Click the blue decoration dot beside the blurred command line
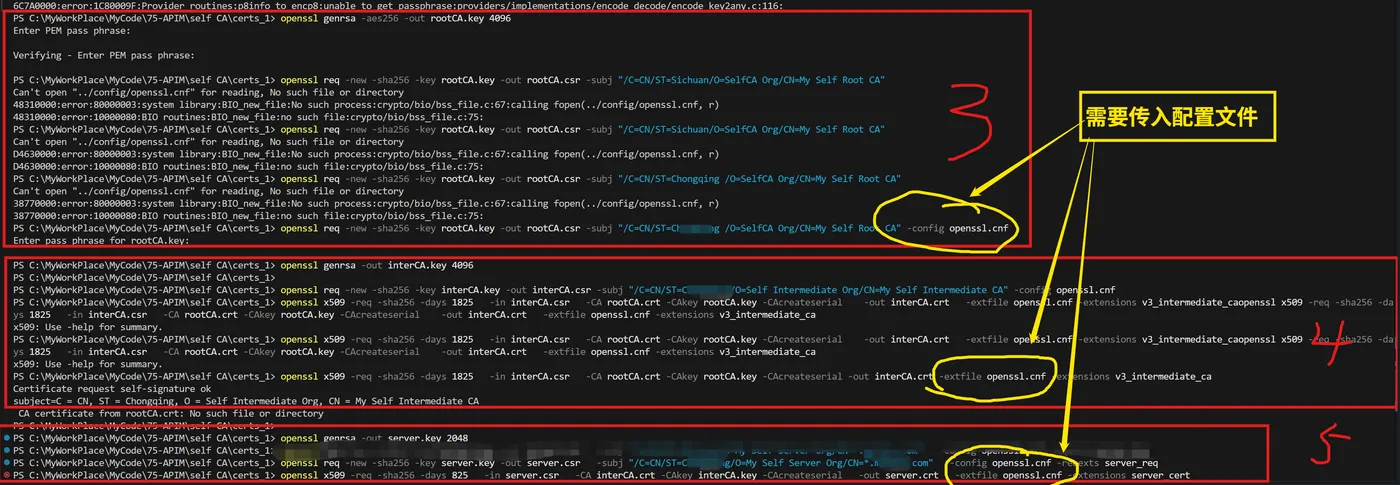The width and height of the screenshot is (1400, 485). click(8, 451)
